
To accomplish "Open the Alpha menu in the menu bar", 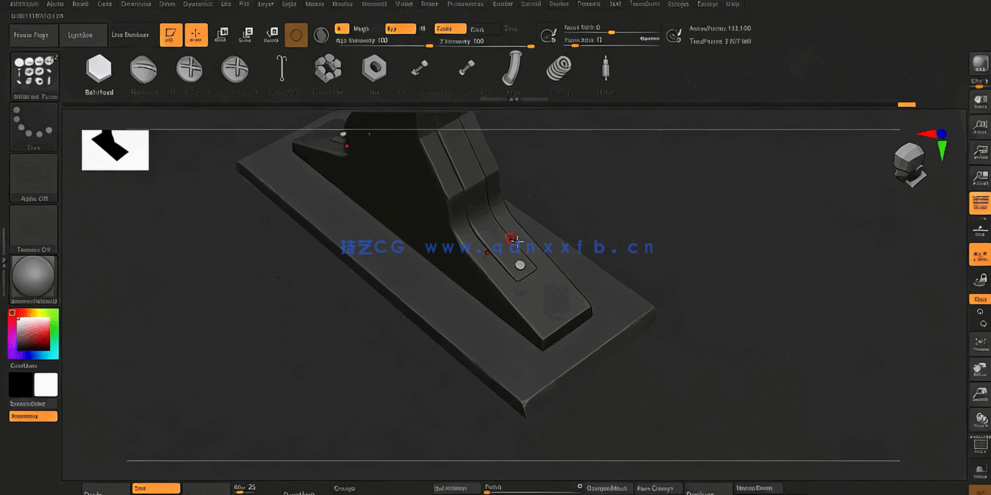I will click(55, 4).
